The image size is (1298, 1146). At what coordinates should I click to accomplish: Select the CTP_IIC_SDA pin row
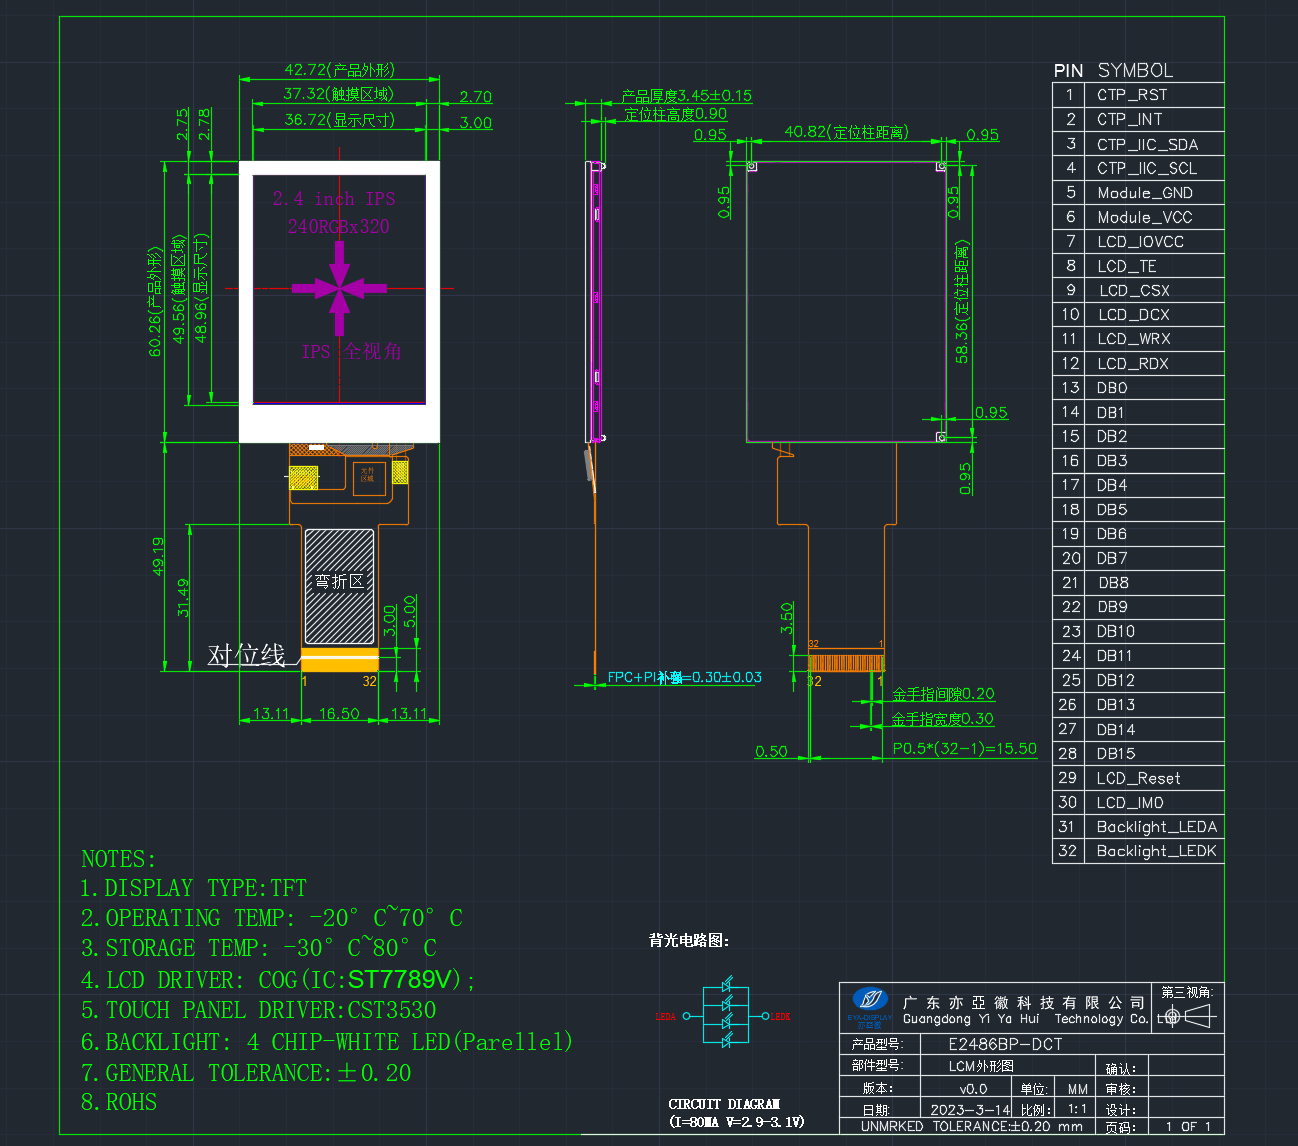1138,144
